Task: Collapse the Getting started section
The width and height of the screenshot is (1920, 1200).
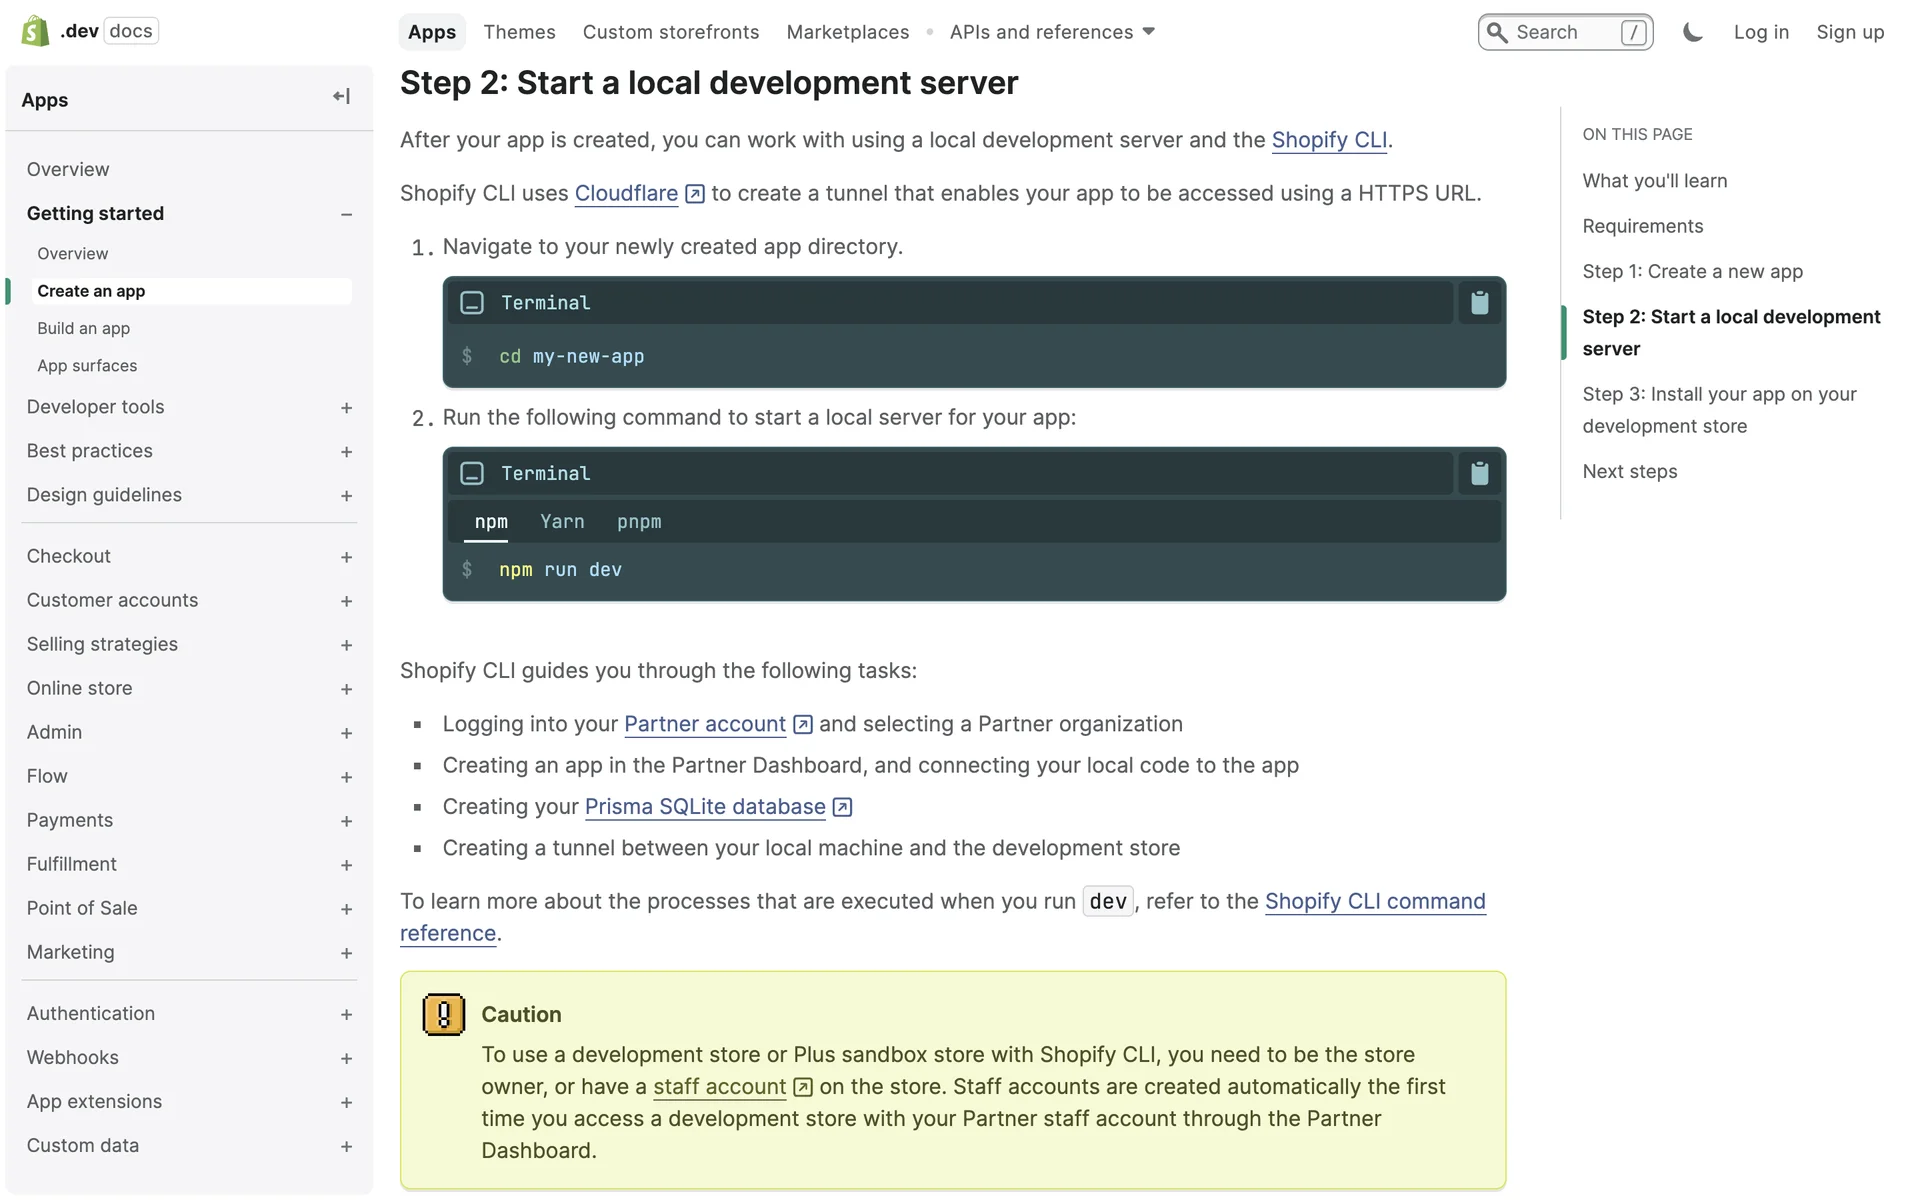Action: [346, 214]
